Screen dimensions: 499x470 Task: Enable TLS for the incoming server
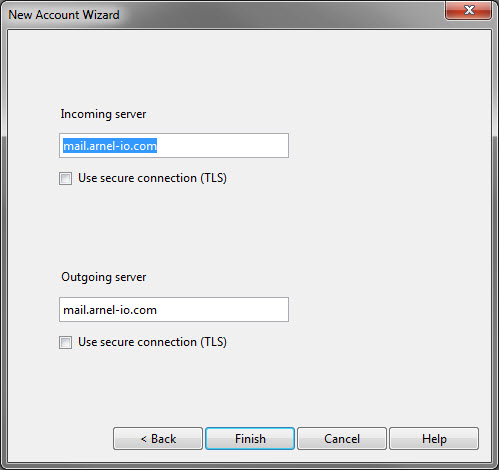(65, 178)
